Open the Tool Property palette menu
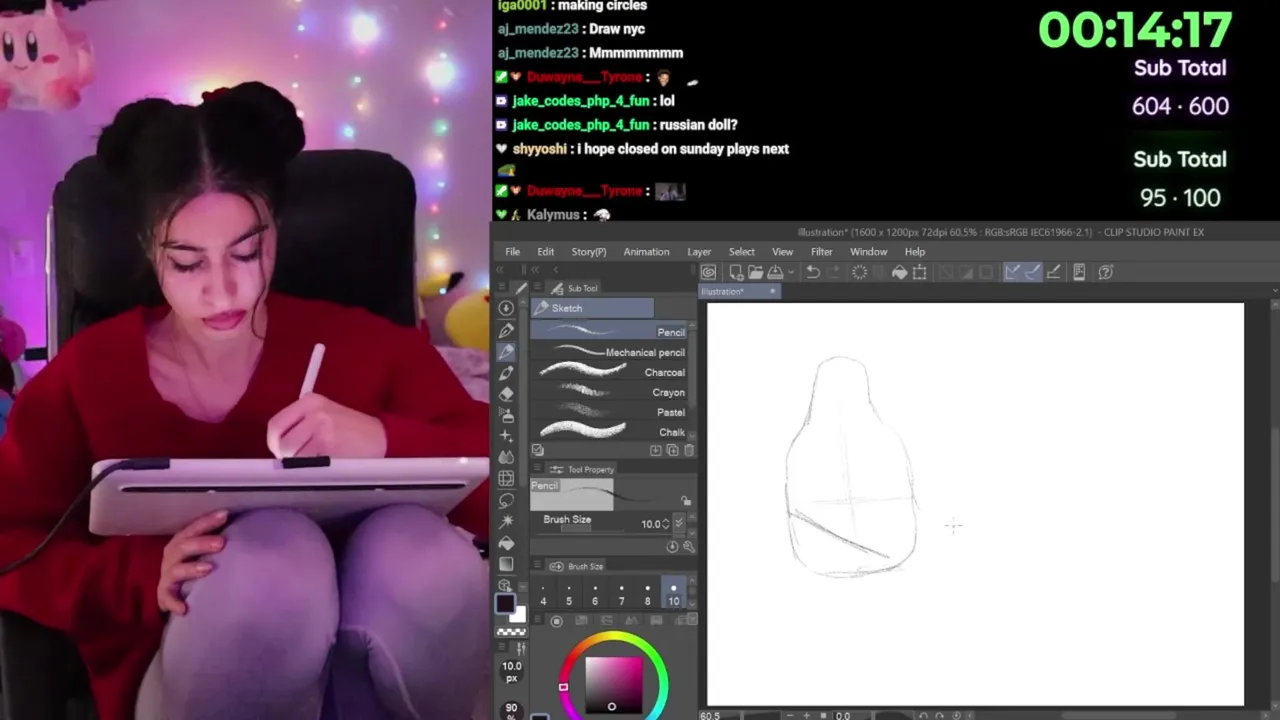1280x720 pixels. click(x=537, y=469)
